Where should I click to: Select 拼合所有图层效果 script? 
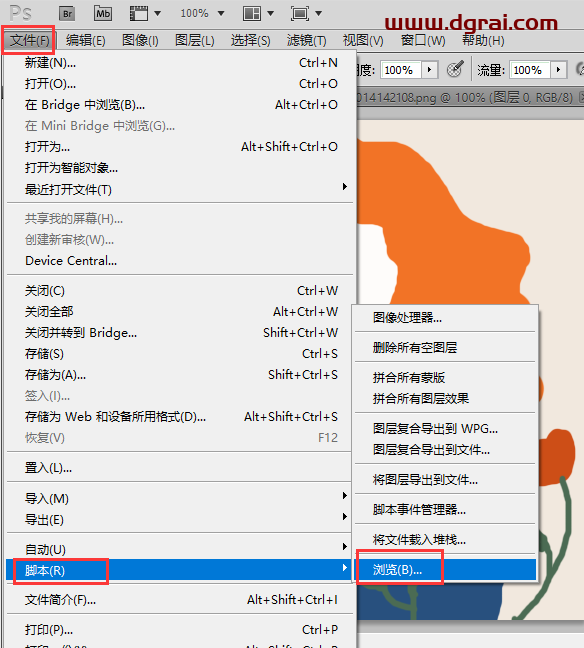[x=445, y=398]
